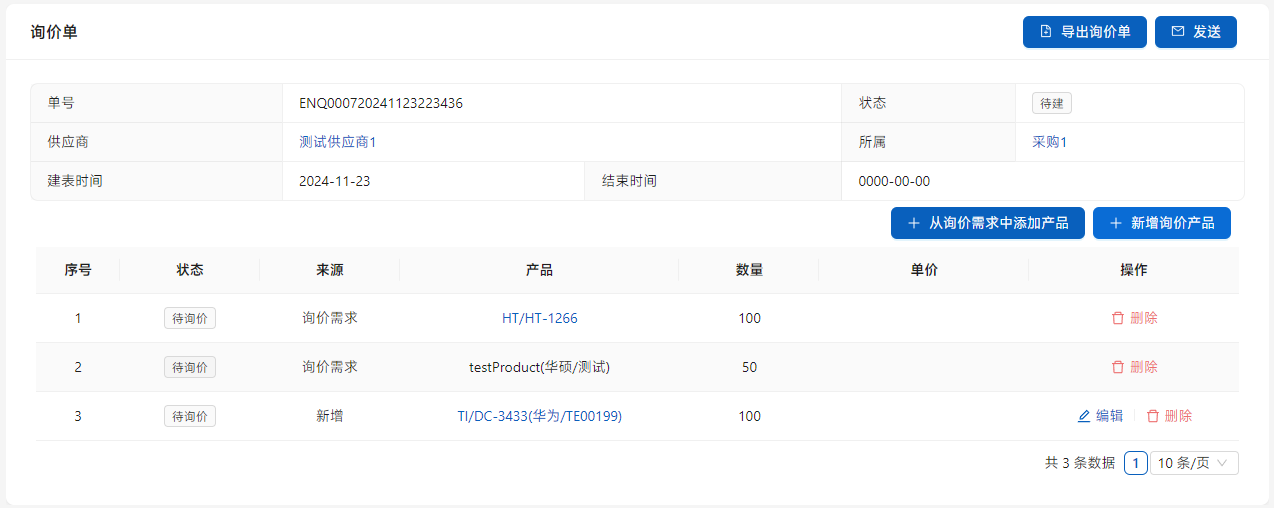Screen dimensions: 1274x508
Task: Click the export inquiry sheet document icon
Action: tap(1046, 32)
